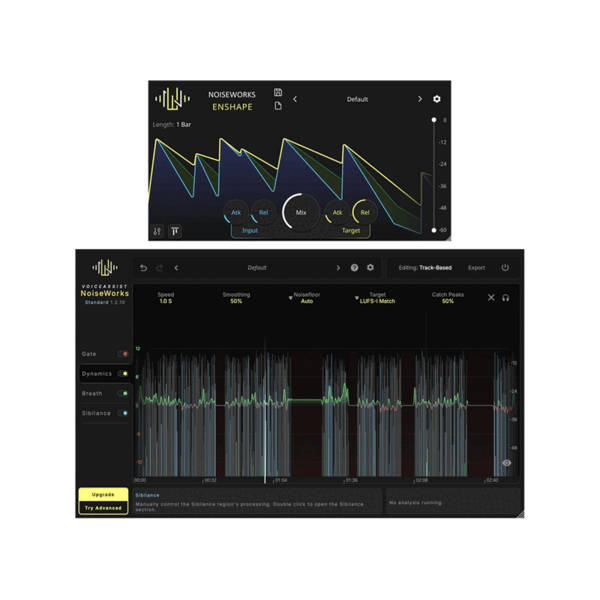Click timeline marker at 02:08
The image size is (600, 600).
tap(422, 480)
